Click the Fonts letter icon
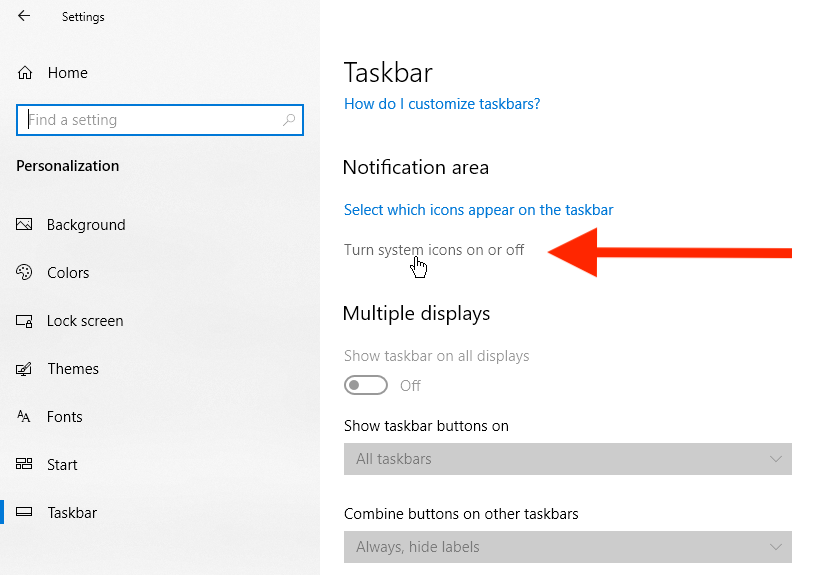Image resolution: width=826 pixels, height=575 pixels. tap(24, 417)
